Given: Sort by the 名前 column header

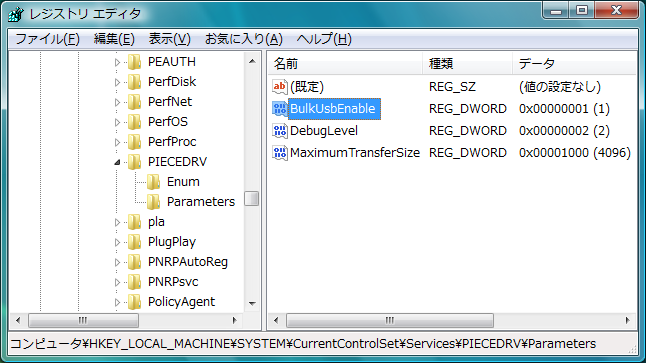Looking at the screenshot, I should pyautogui.click(x=345, y=63).
